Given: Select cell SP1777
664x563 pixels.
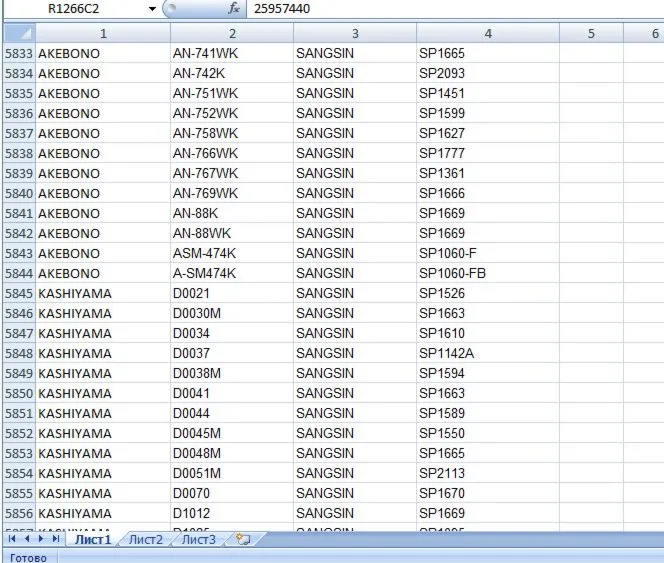Looking at the screenshot, I should point(488,153).
